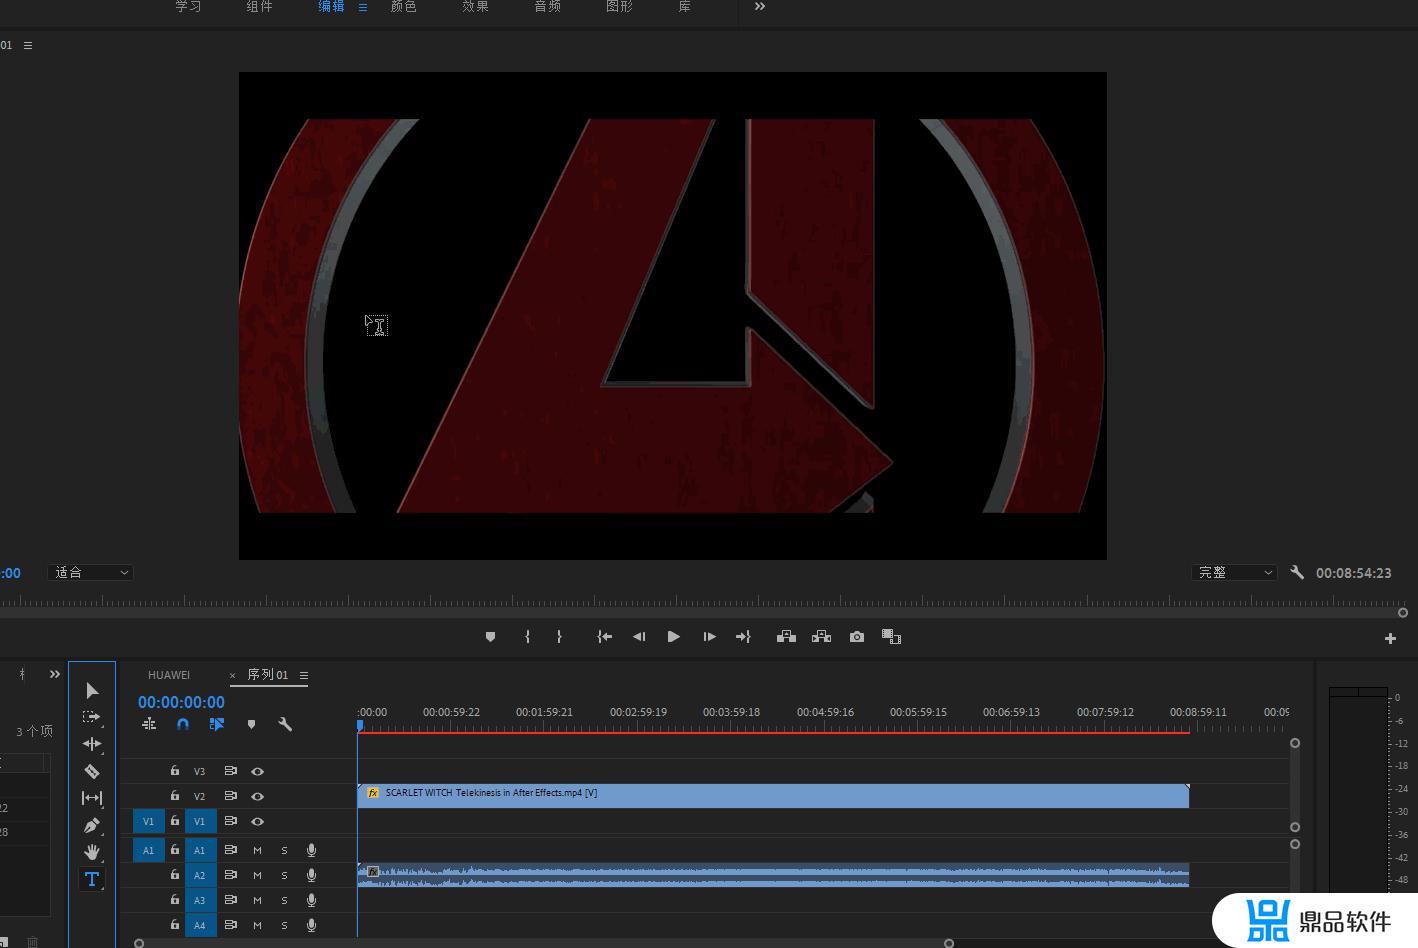Solo audio track A2
1418x948 pixels.
point(284,875)
